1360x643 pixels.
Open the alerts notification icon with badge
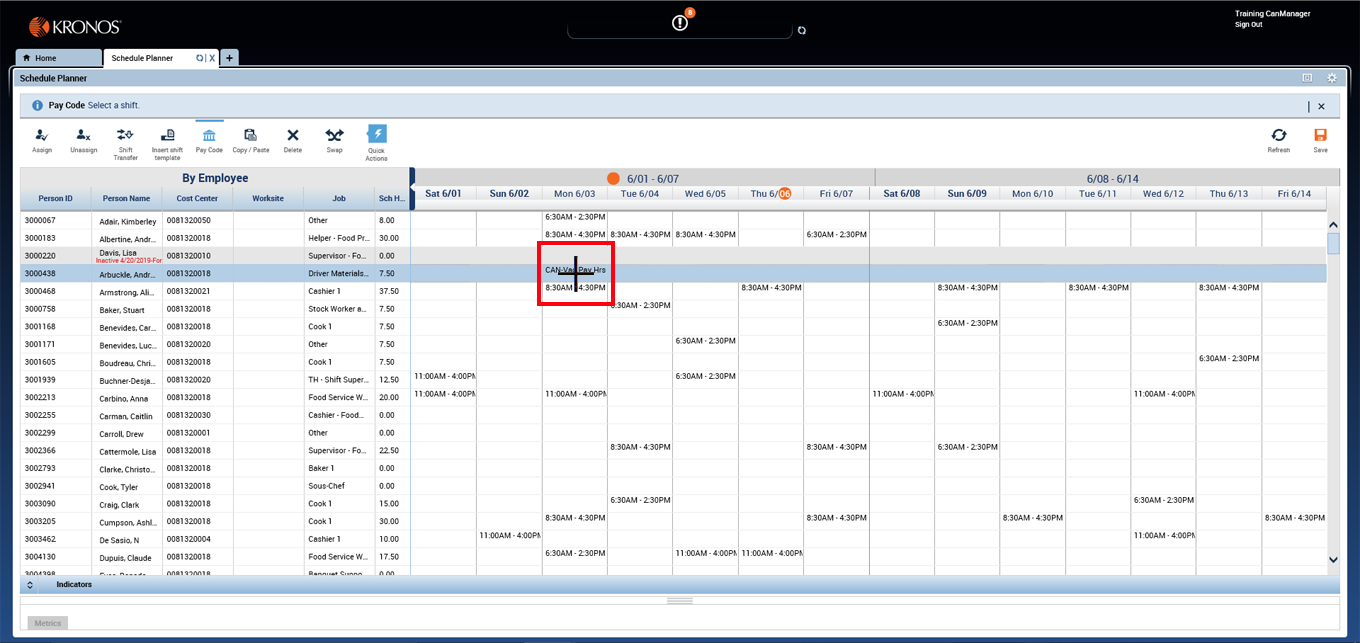pos(681,22)
